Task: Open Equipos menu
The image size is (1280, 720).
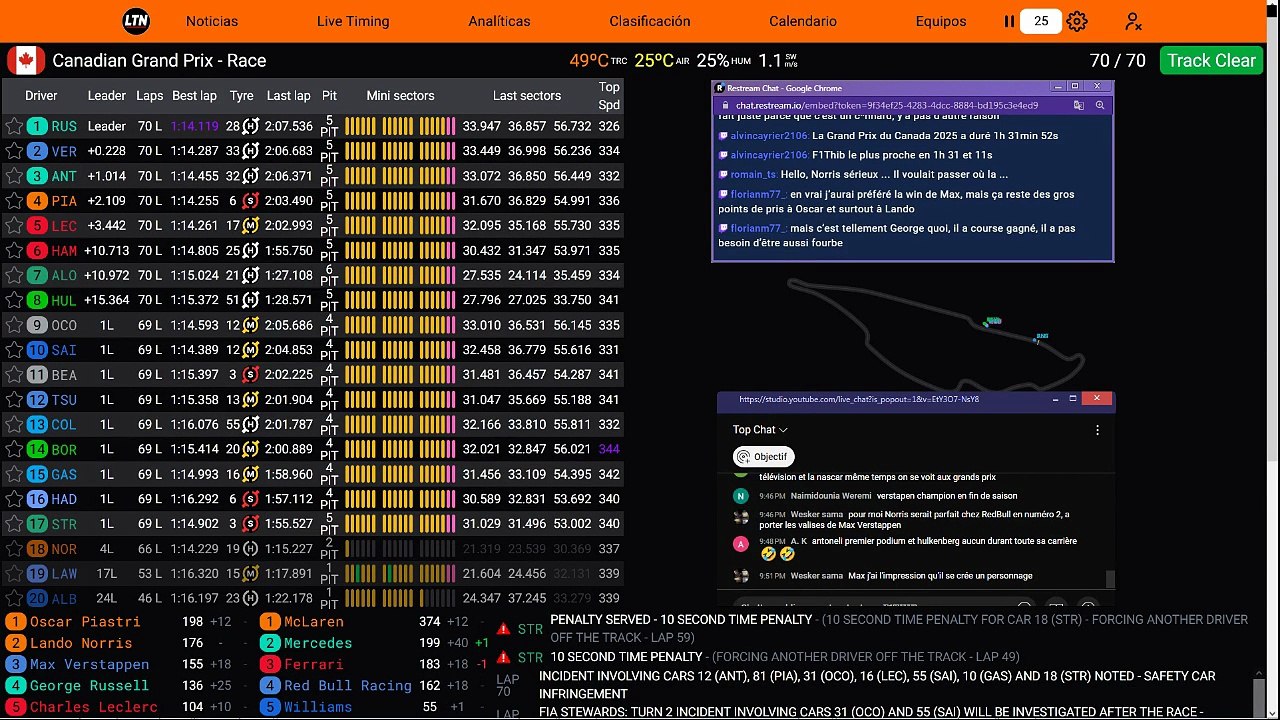Action: (941, 21)
